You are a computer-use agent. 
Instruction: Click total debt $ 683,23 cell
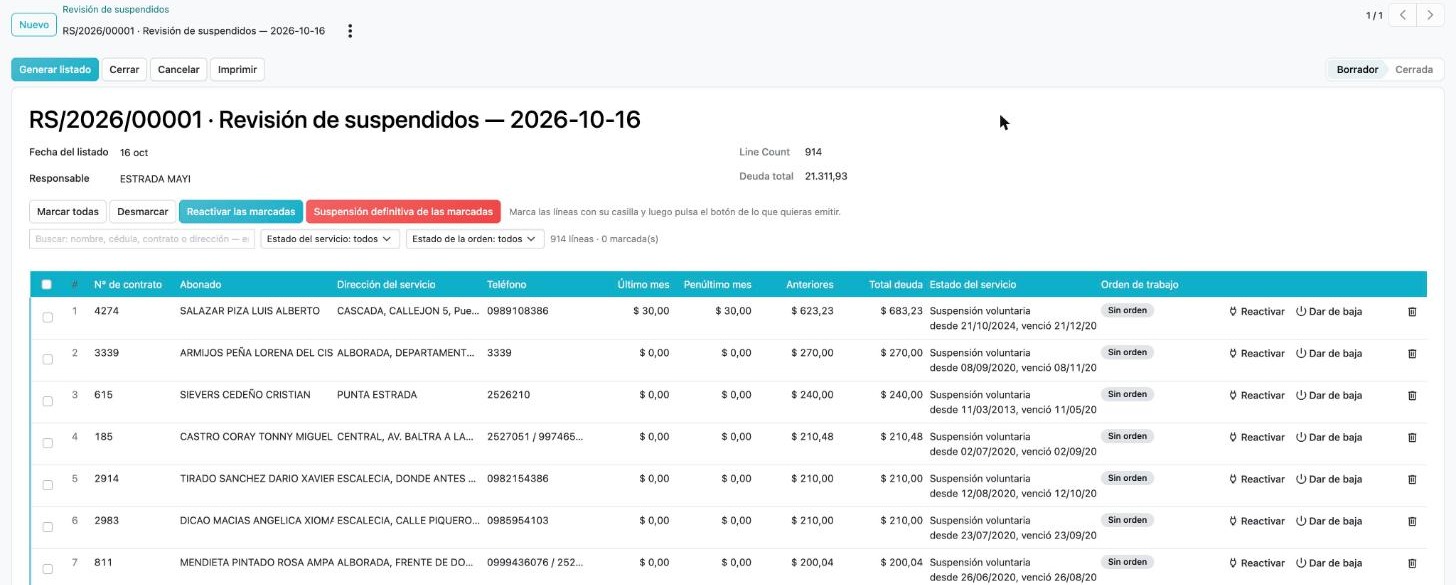pyautogui.click(x=901, y=311)
